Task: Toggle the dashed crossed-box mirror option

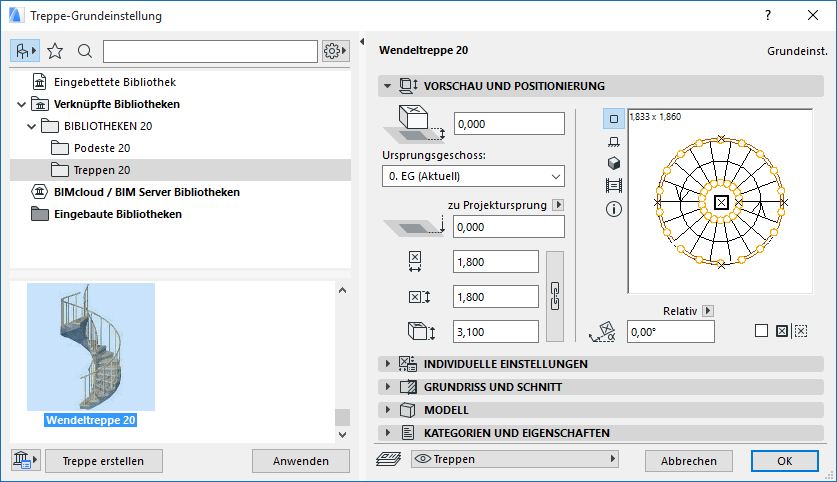Action: coord(801,331)
